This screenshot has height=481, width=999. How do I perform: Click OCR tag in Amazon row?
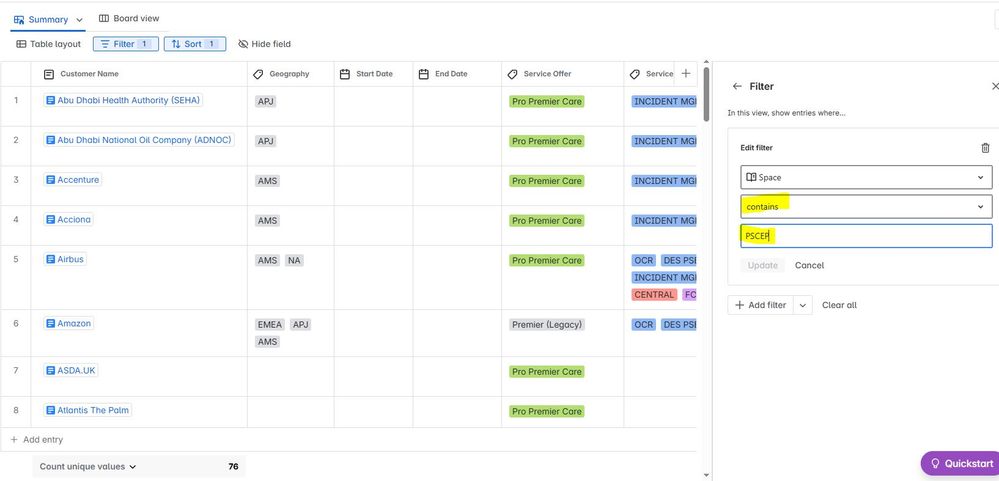coord(644,324)
